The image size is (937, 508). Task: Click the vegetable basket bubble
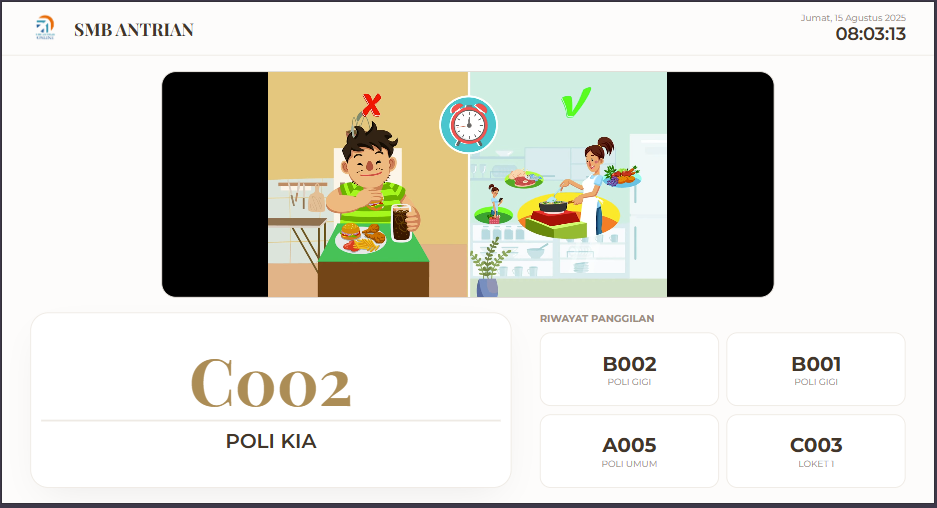coord(622,176)
